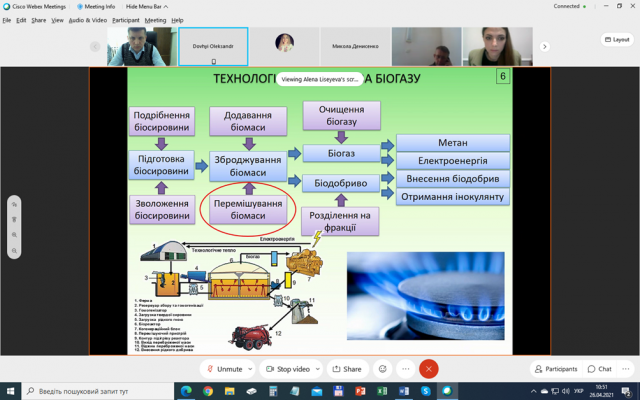Click the Windows Start button

click(11, 391)
